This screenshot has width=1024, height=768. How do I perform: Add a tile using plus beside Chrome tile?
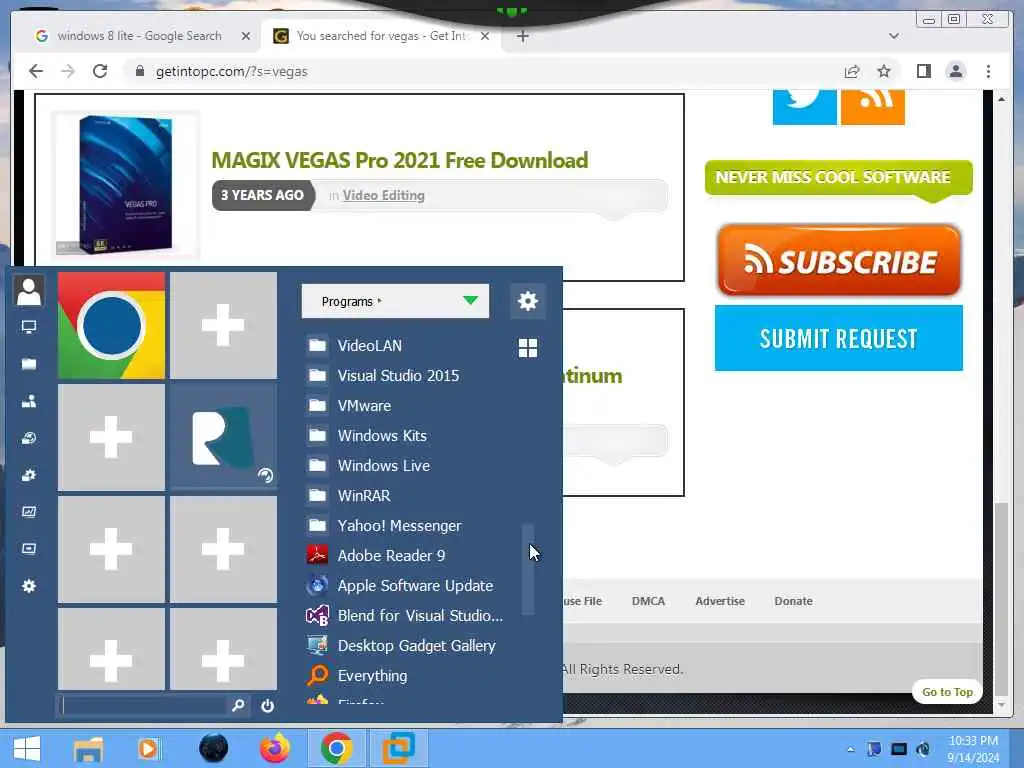[223, 325]
